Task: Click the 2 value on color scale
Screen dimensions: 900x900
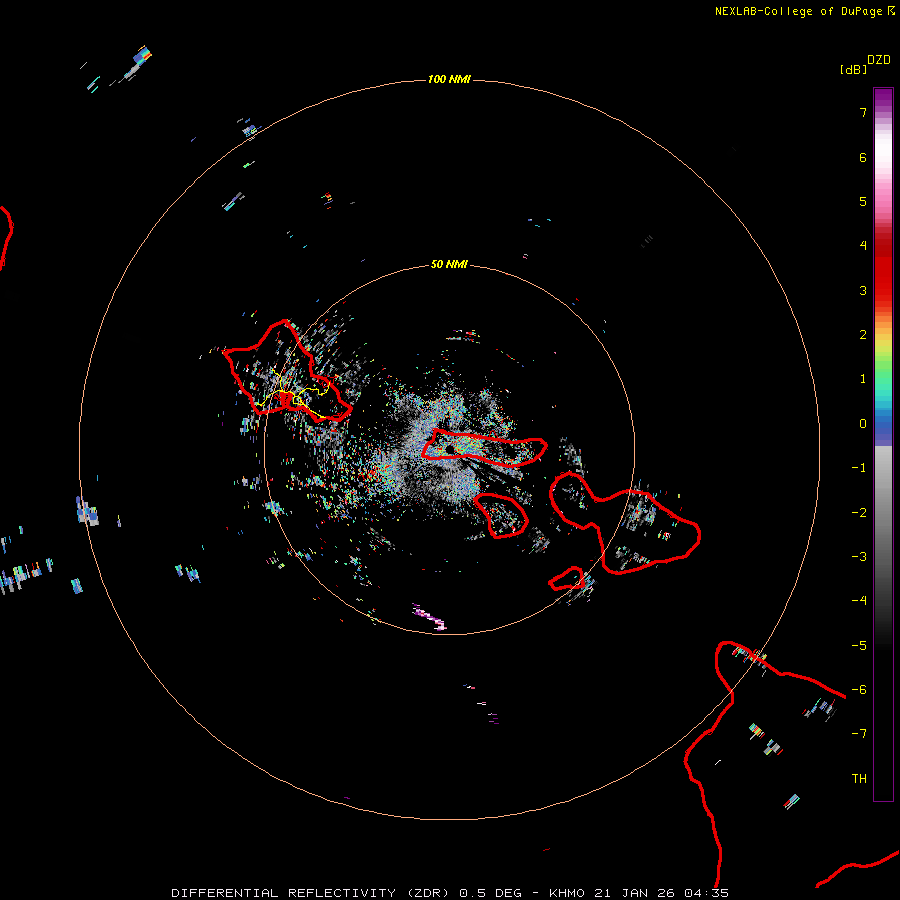Action: [x=863, y=335]
